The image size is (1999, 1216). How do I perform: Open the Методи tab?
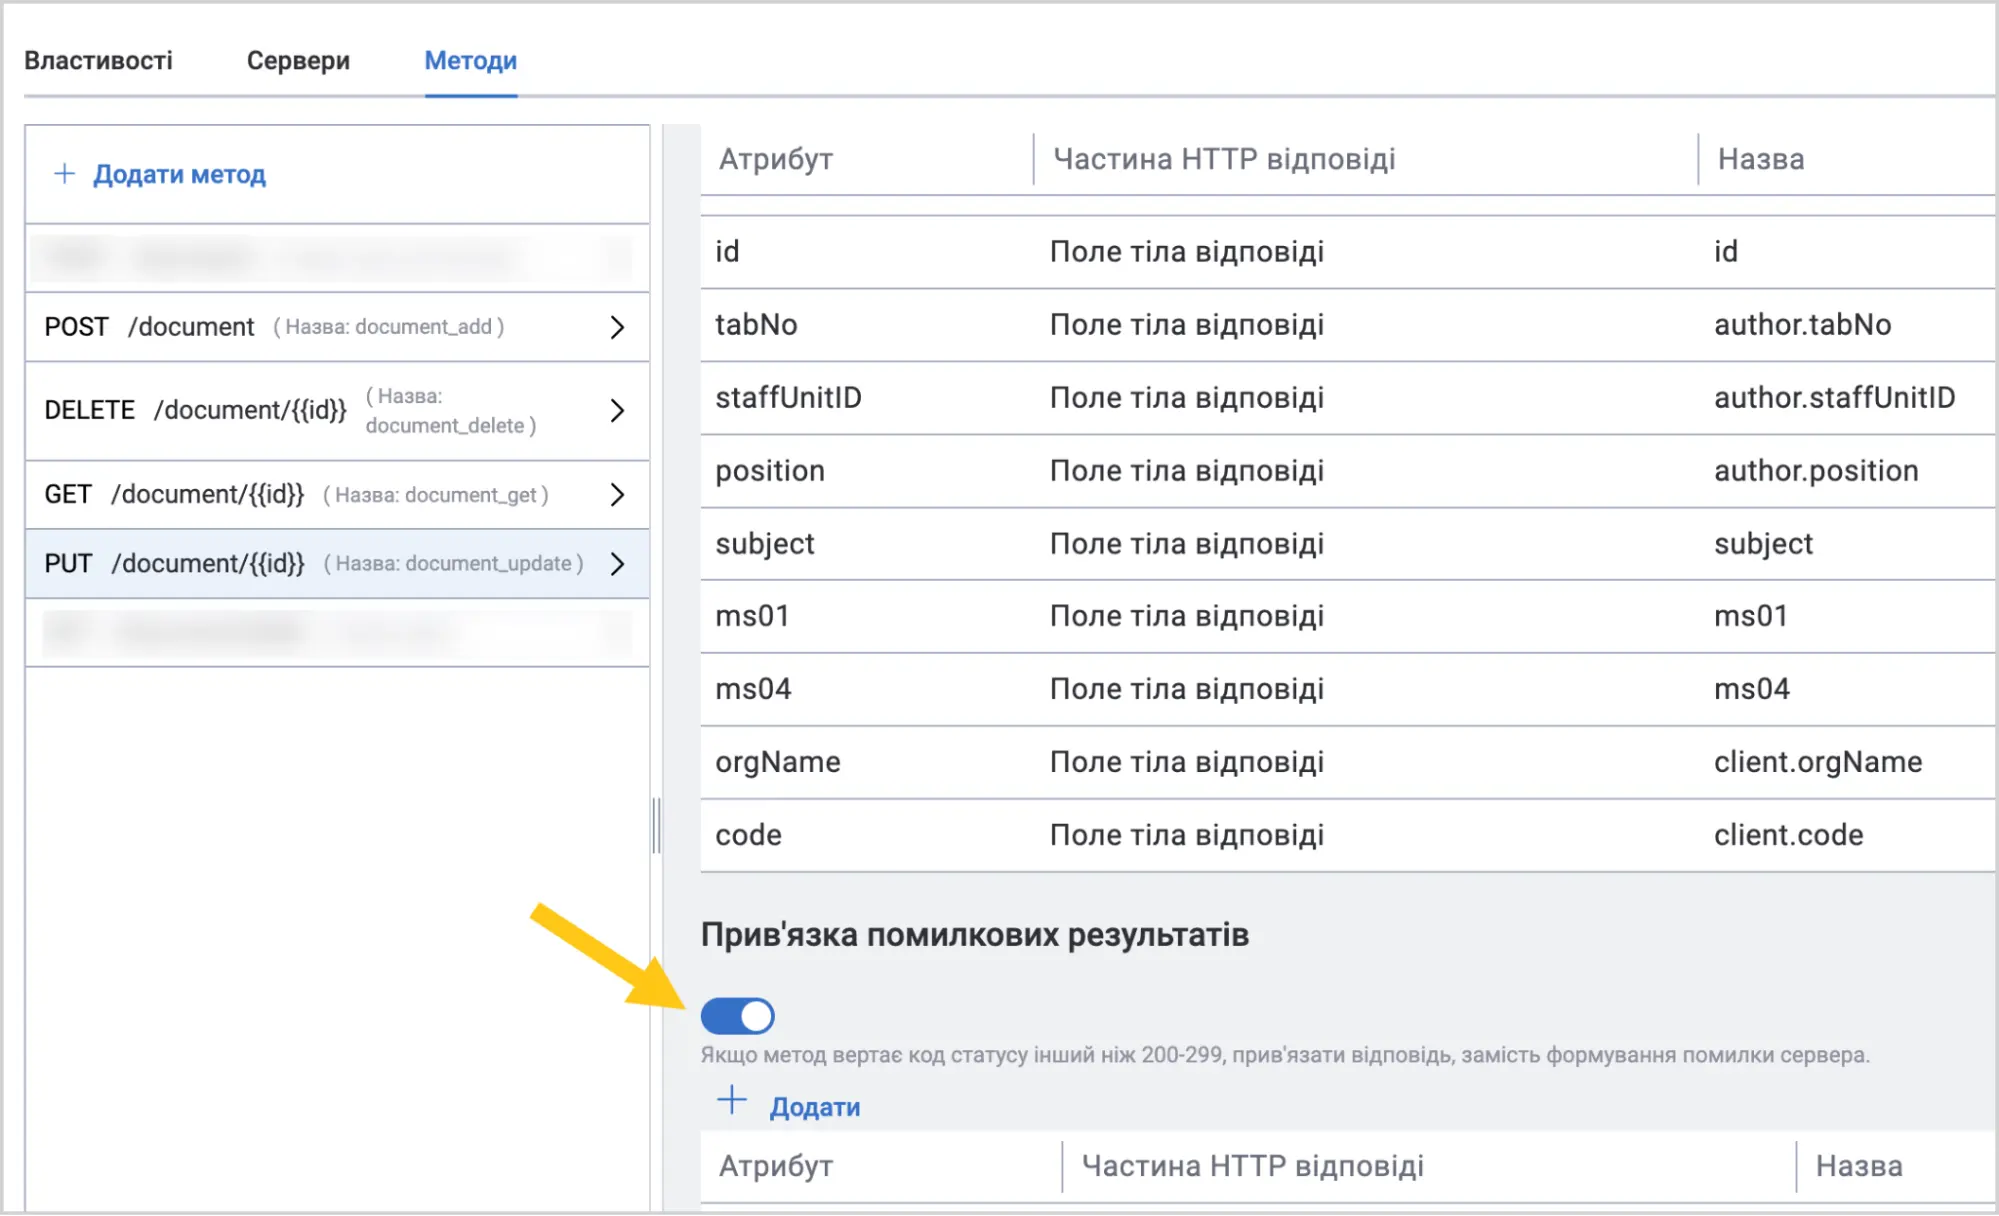pyautogui.click(x=471, y=61)
